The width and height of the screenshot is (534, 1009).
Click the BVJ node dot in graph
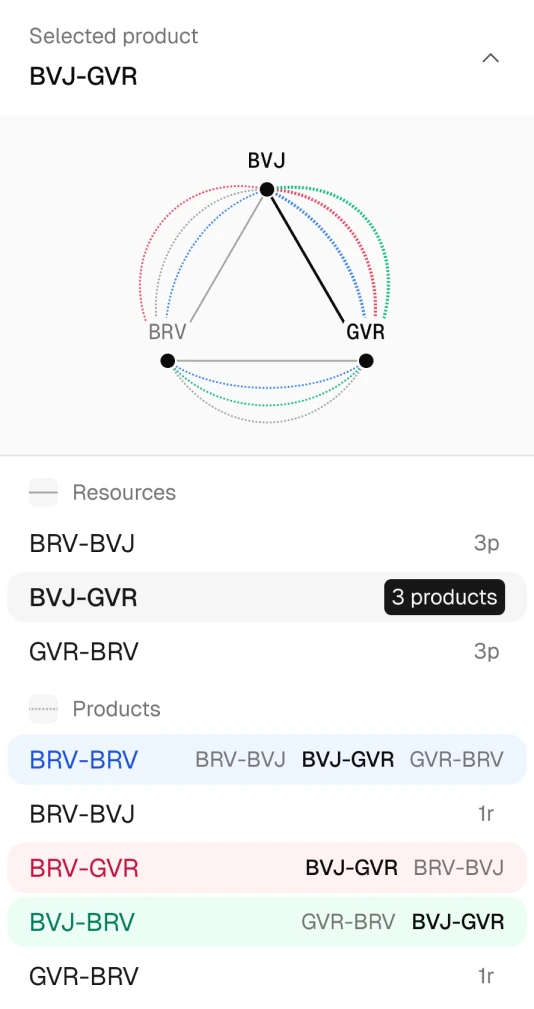point(266,189)
